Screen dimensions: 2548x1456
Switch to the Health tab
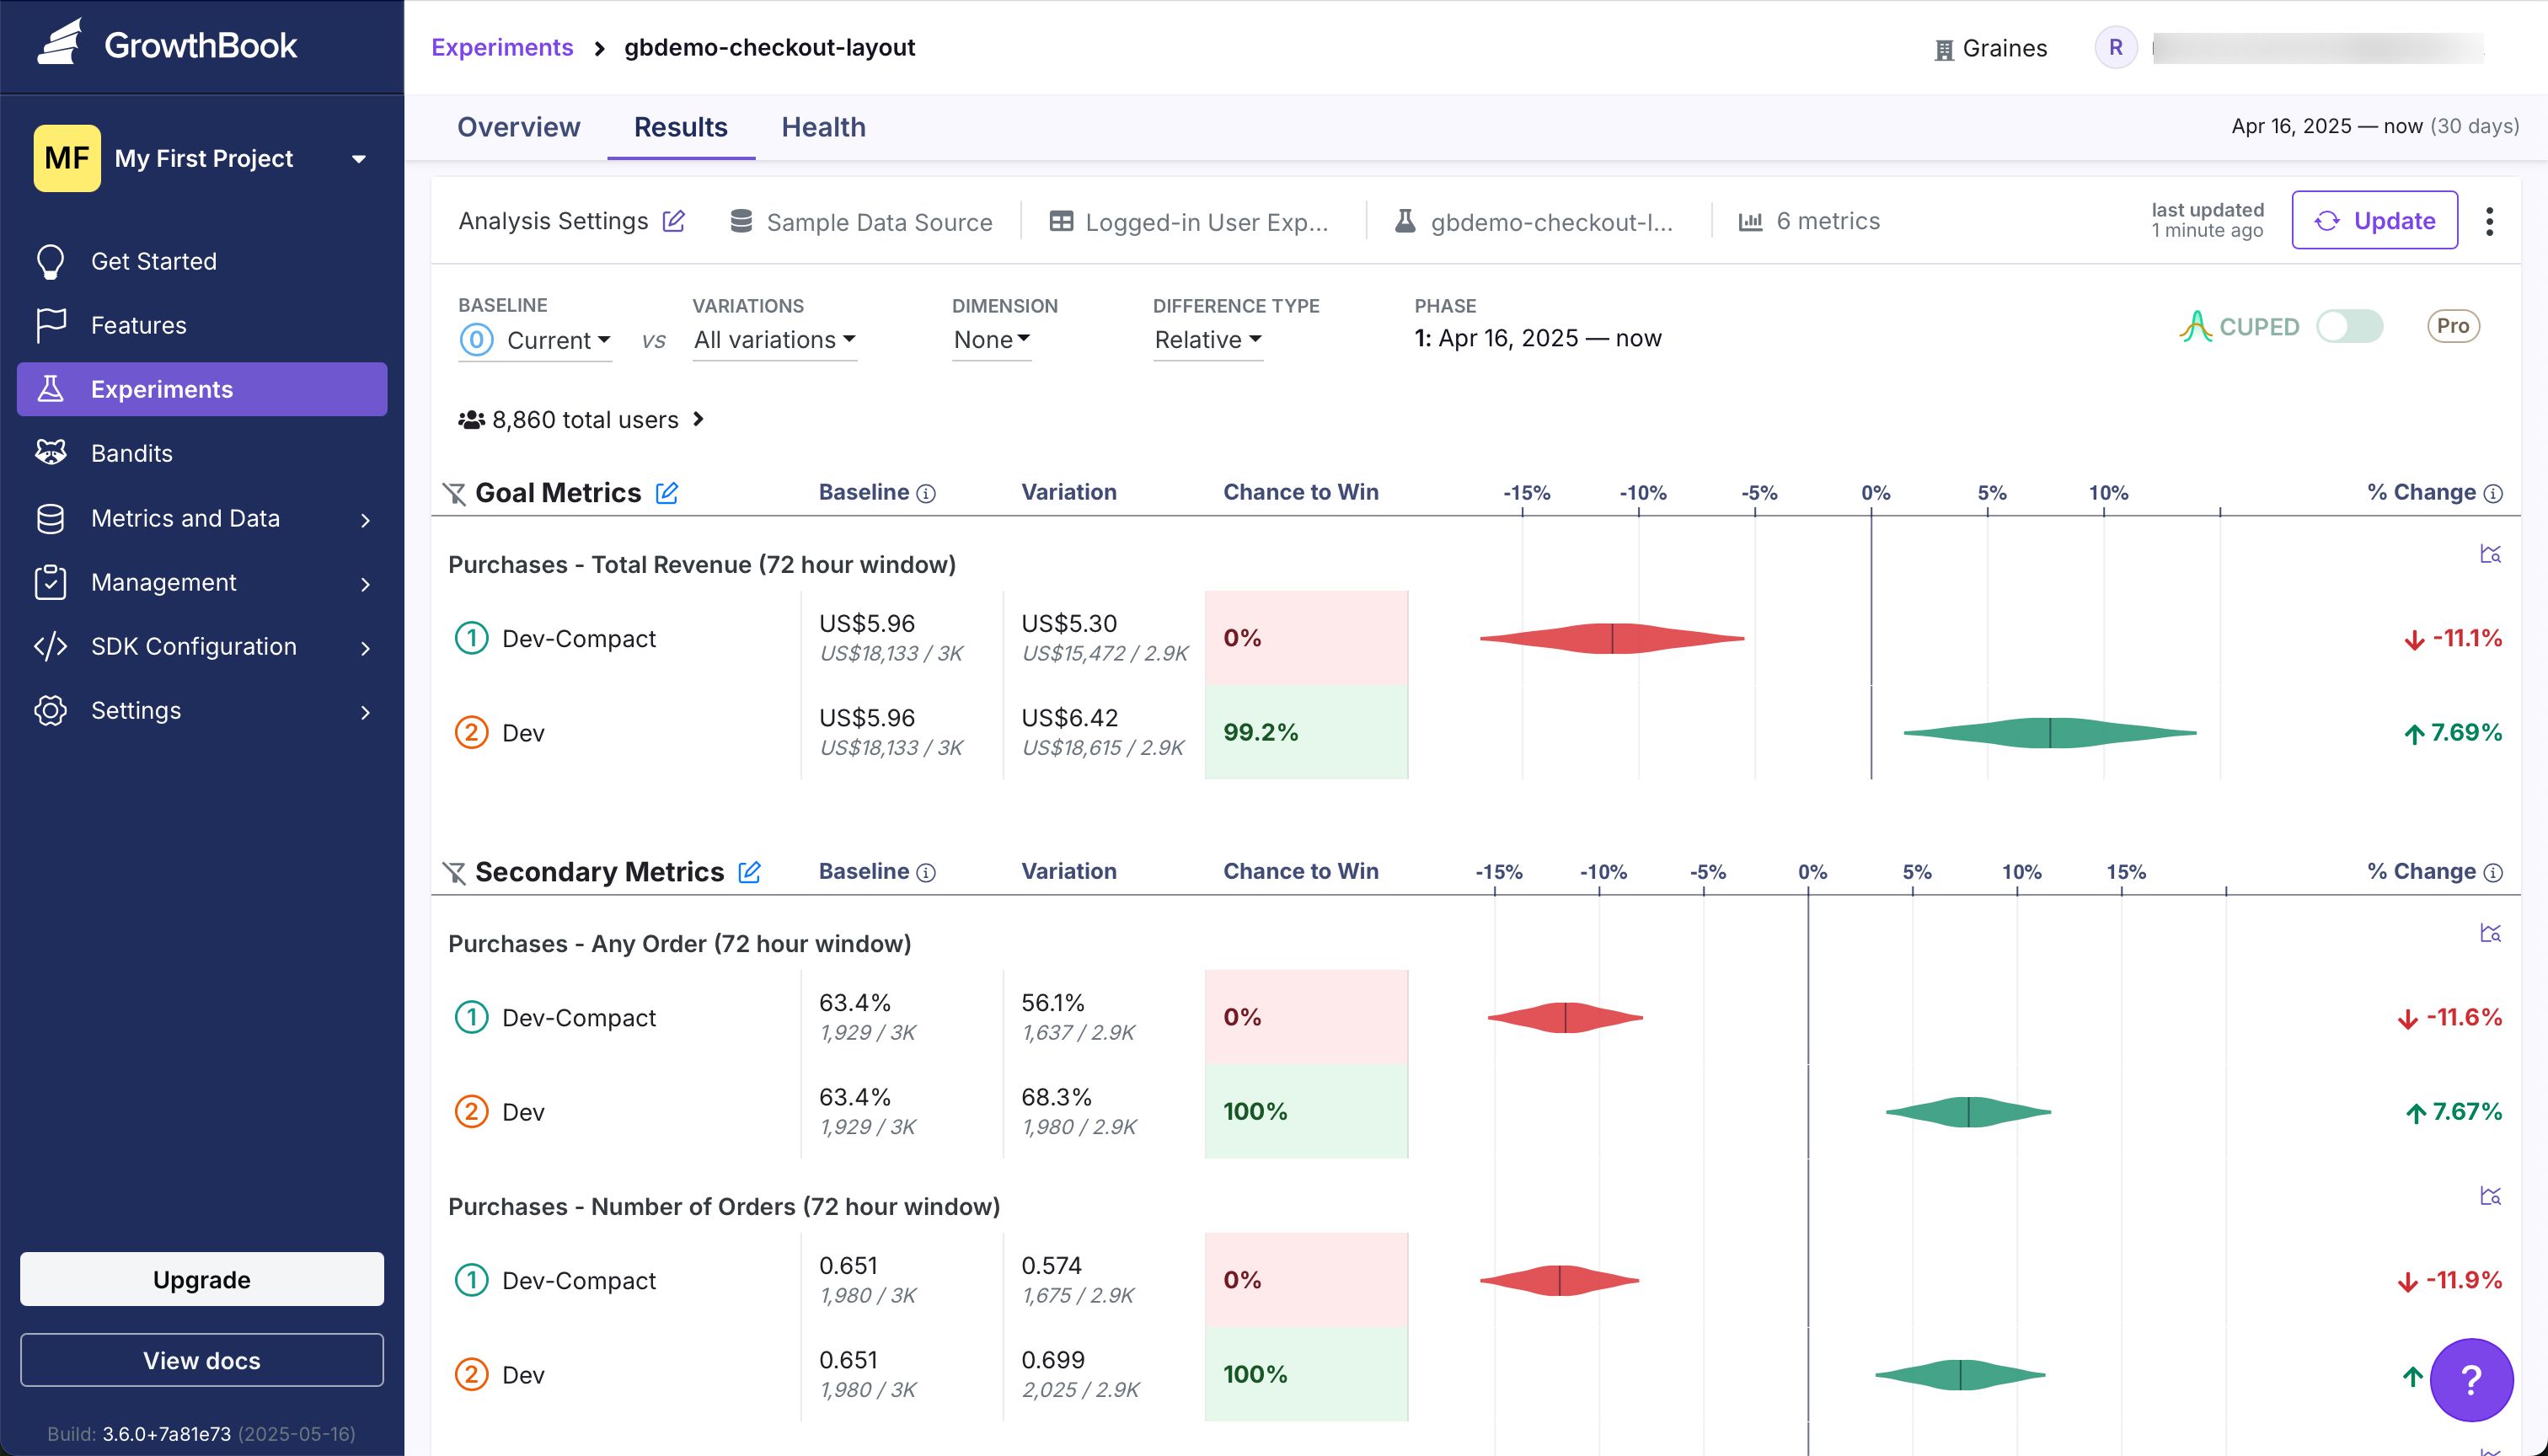(x=823, y=127)
